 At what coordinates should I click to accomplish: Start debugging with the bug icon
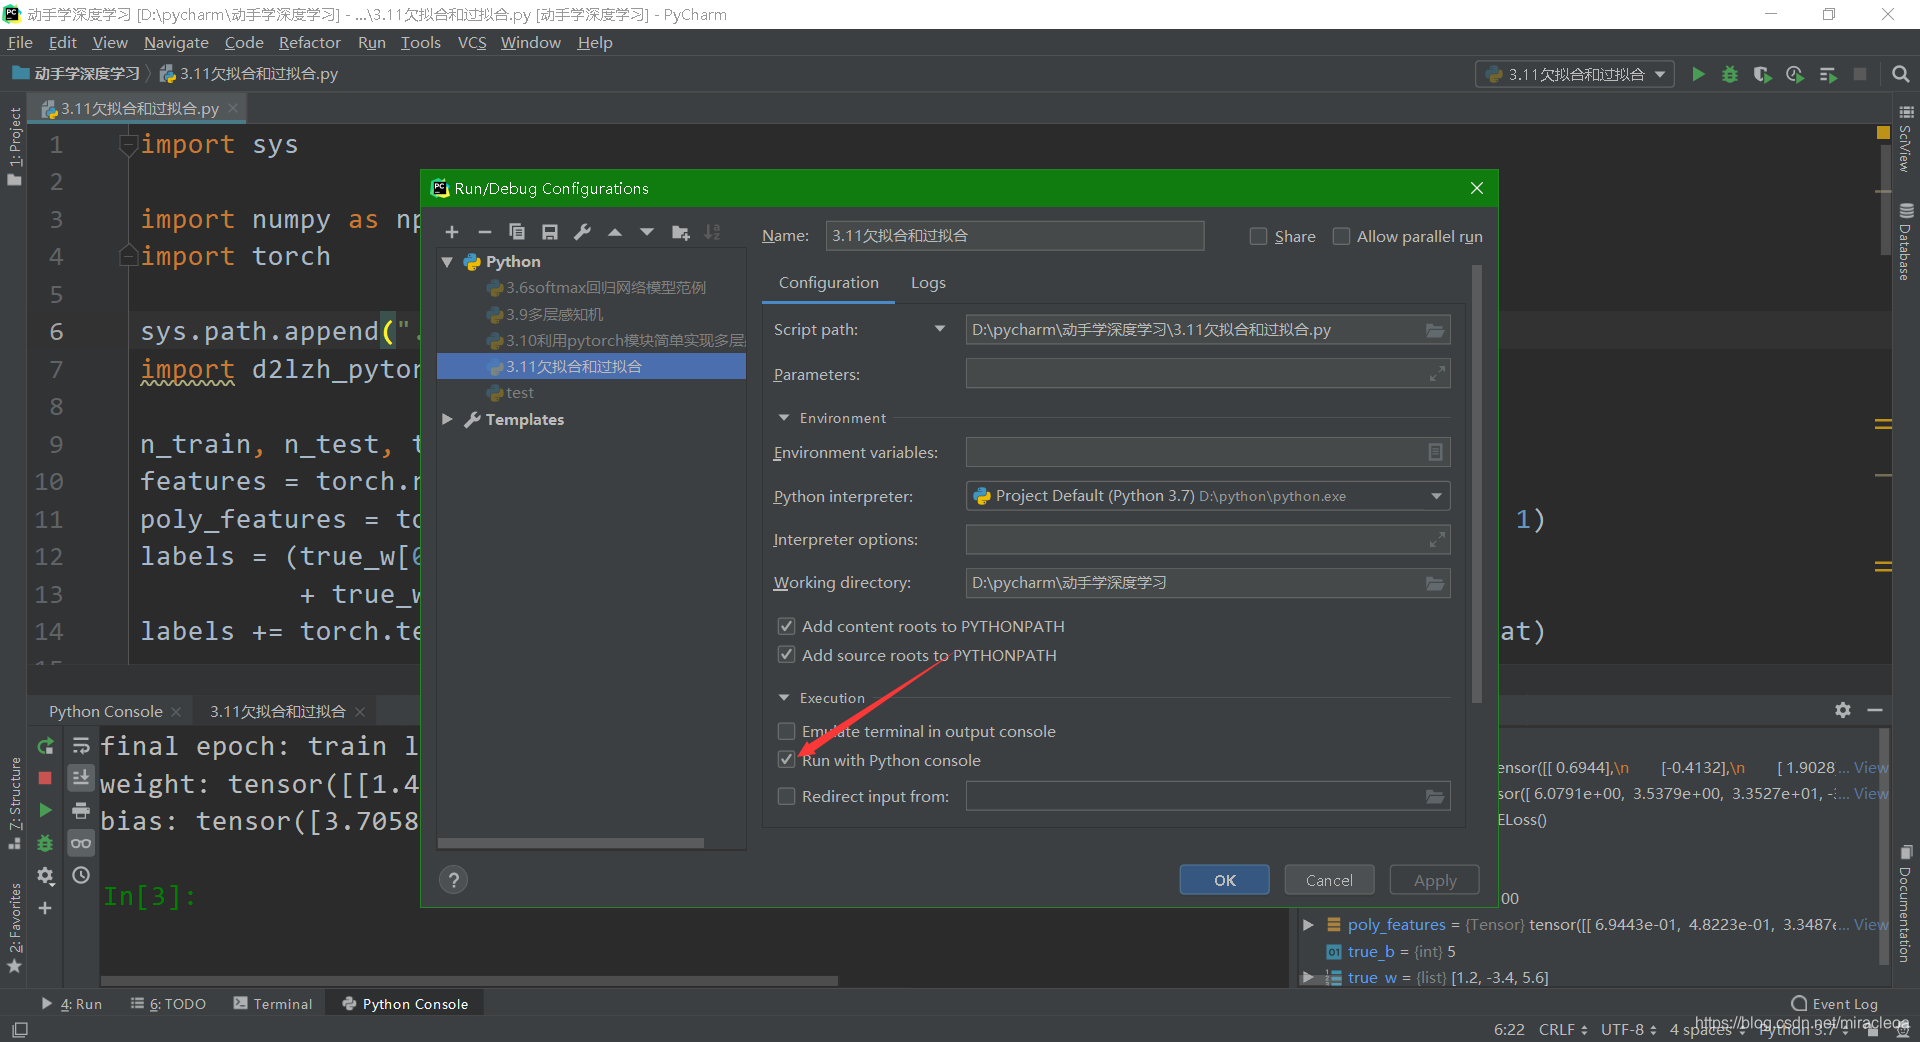pyautogui.click(x=1730, y=74)
